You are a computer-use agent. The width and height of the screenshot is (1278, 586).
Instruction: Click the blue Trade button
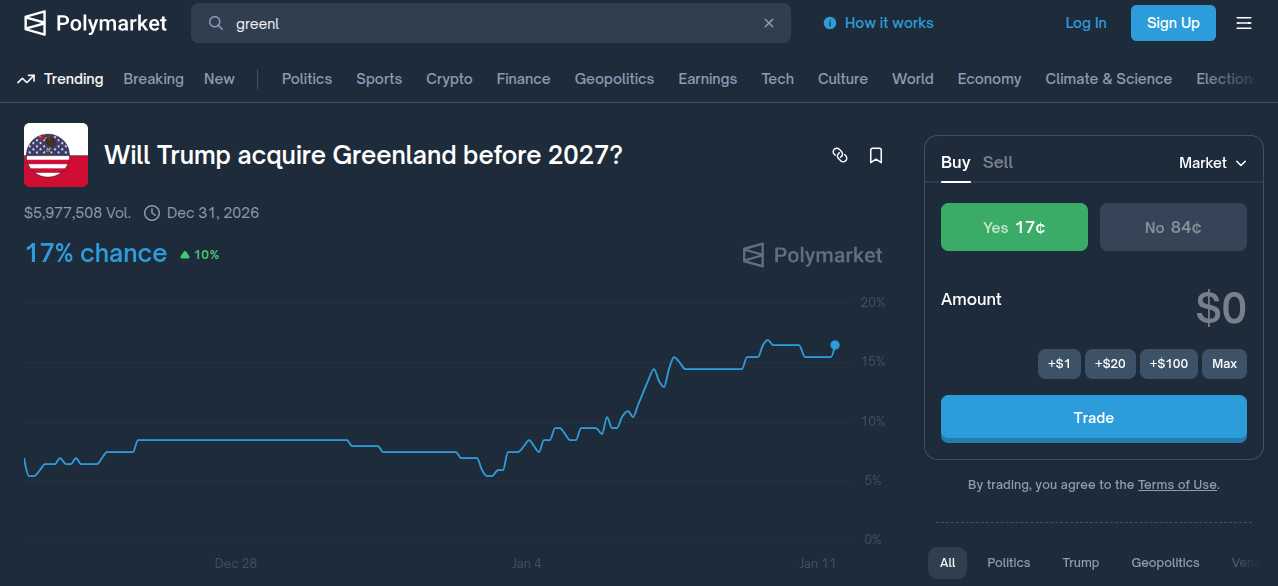(x=1093, y=418)
